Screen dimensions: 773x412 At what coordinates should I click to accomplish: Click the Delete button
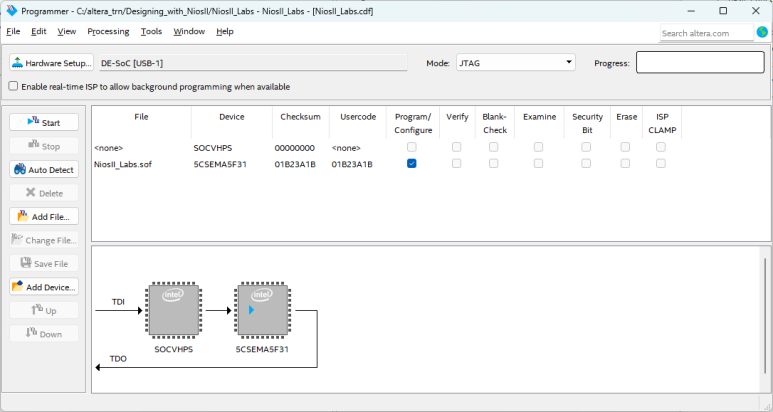click(44, 193)
